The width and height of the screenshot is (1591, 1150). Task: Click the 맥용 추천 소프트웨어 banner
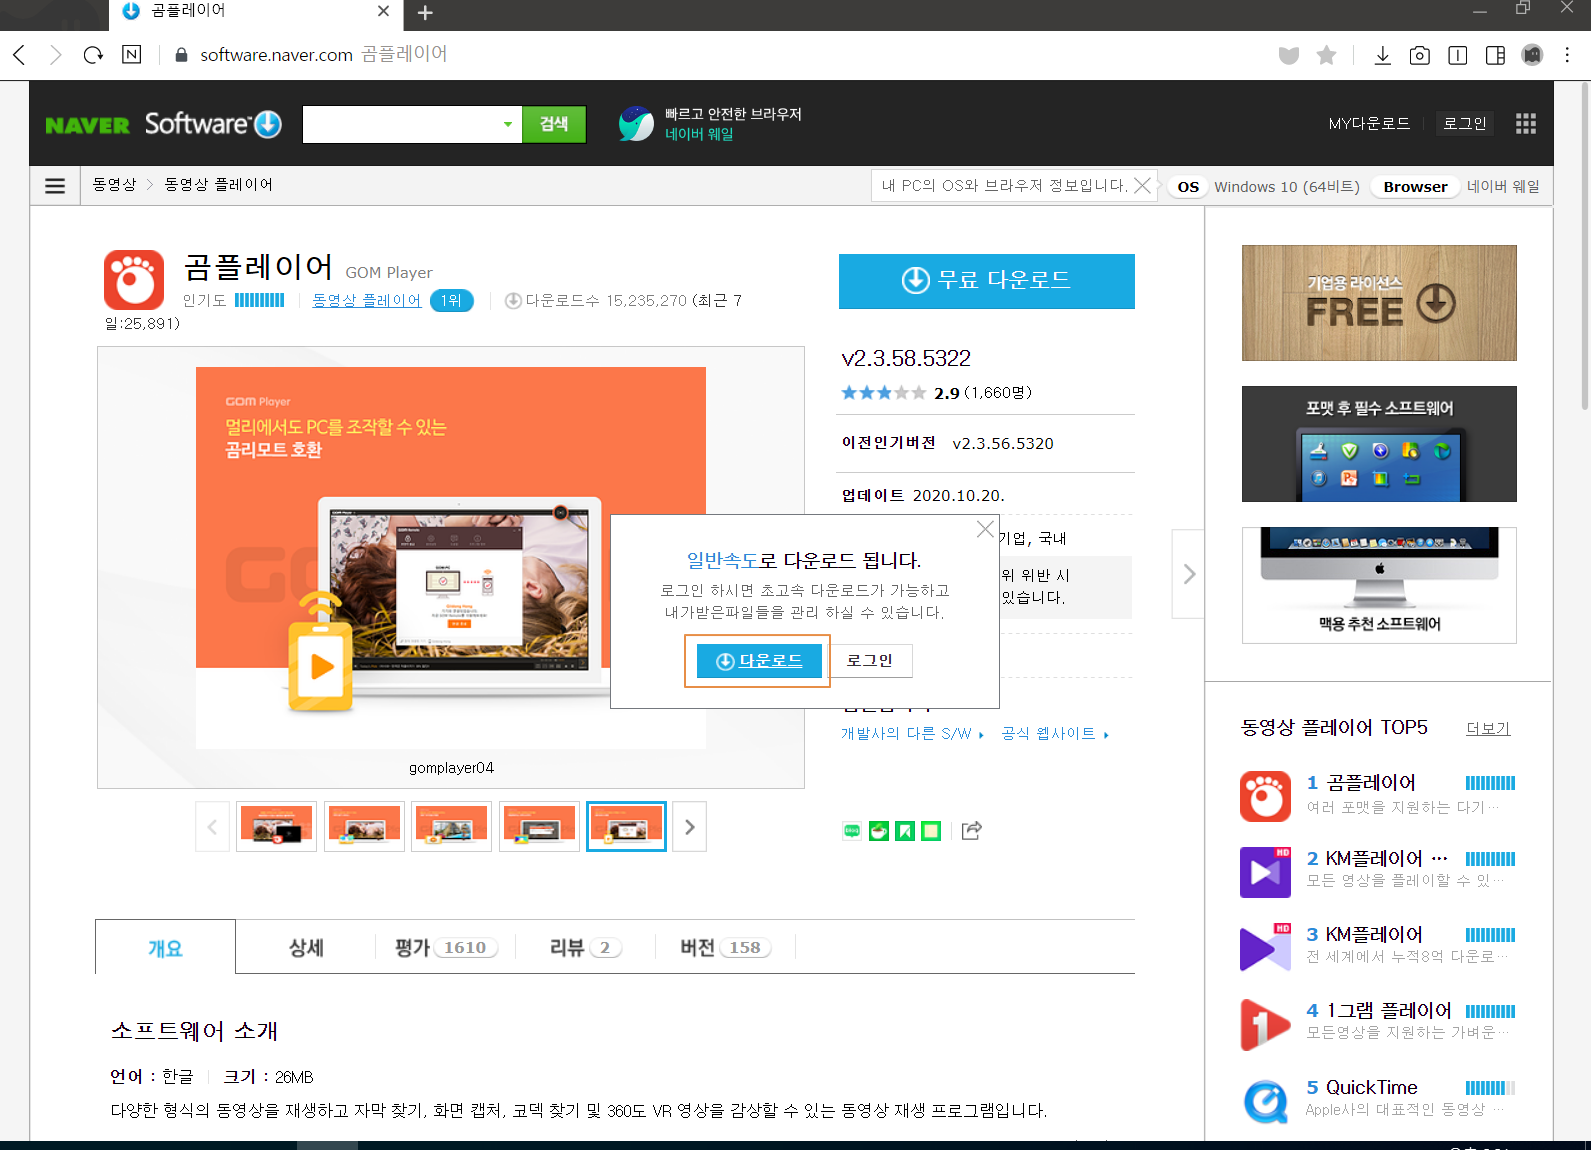tap(1379, 585)
